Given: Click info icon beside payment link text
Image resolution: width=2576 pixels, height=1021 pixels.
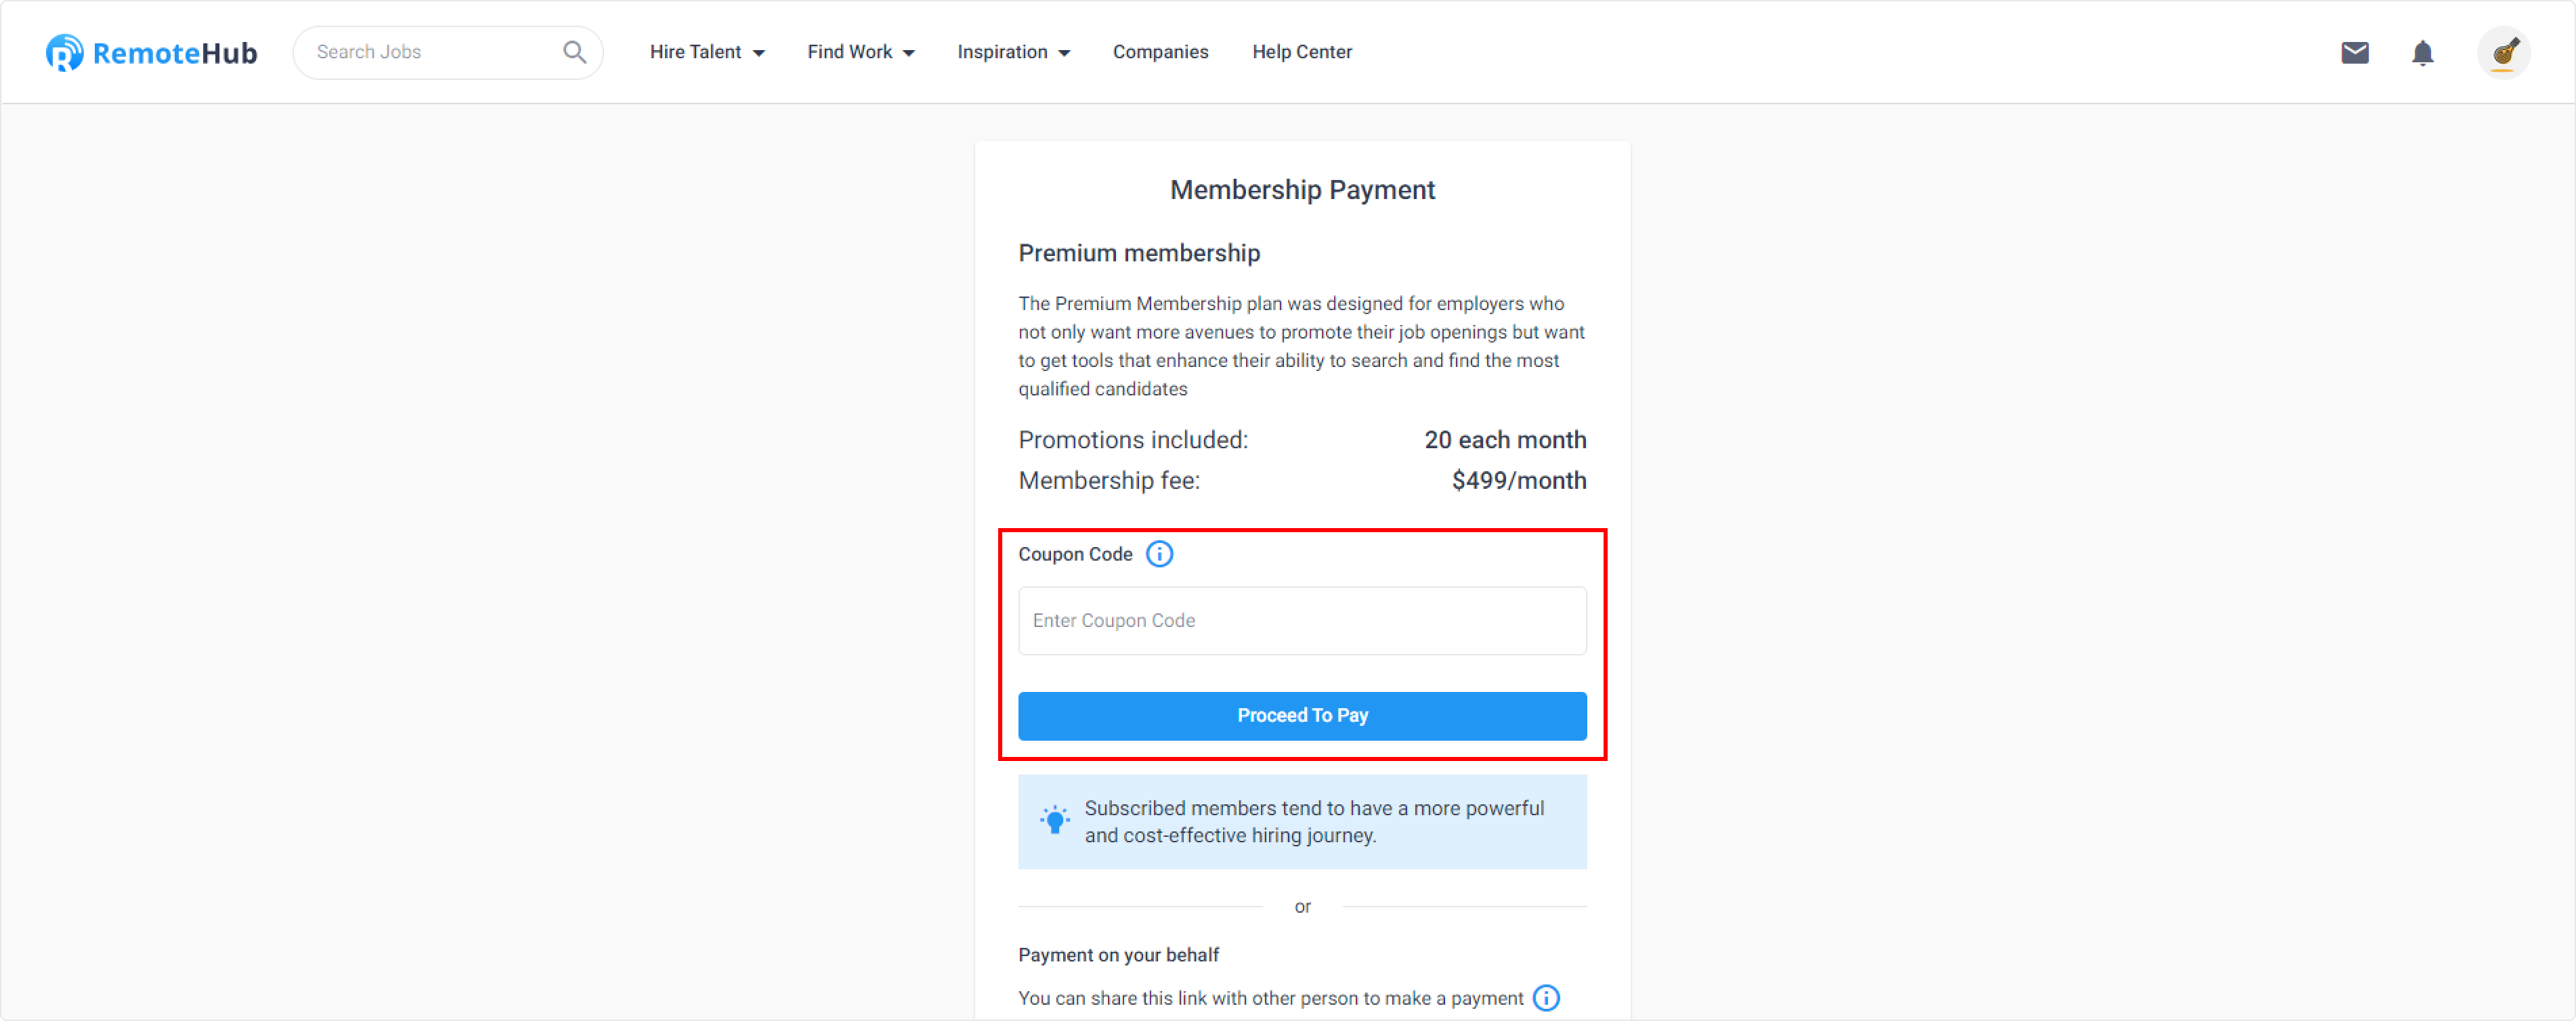Looking at the screenshot, I should [x=1546, y=998].
